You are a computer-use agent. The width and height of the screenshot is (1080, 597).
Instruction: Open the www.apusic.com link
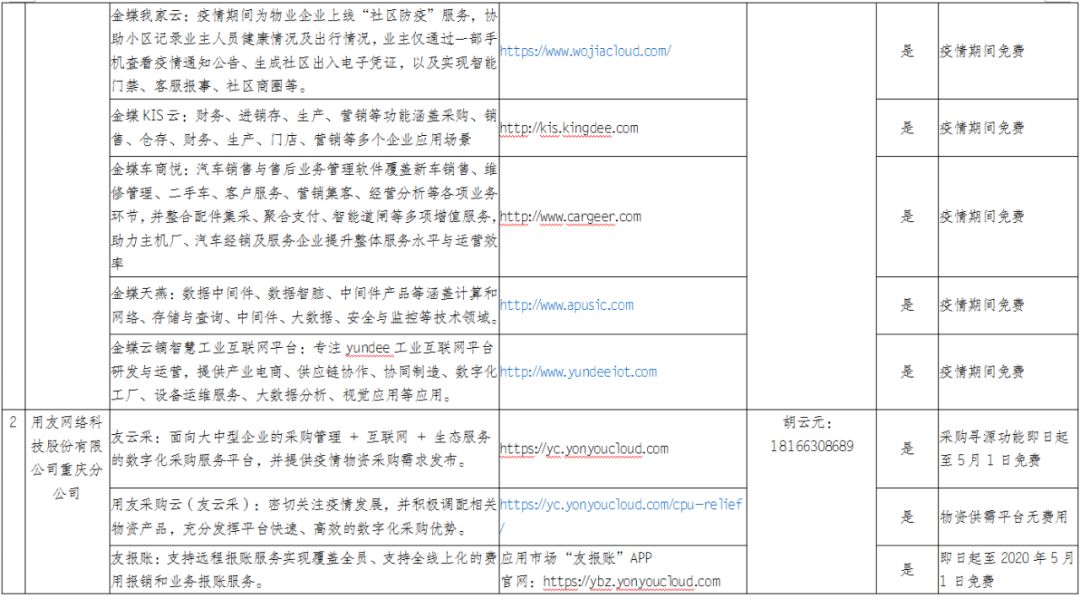coord(566,305)
